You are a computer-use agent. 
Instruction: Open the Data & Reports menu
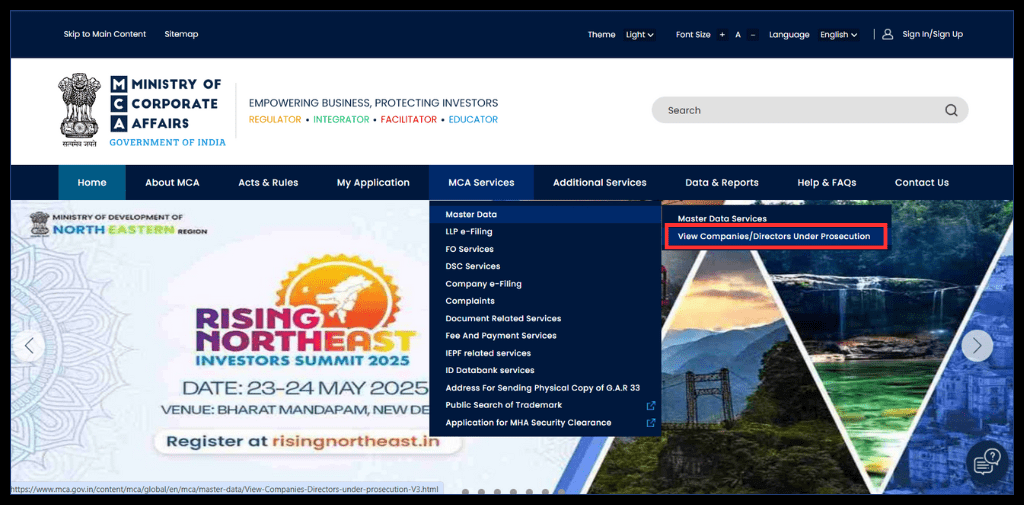coord(721,183)
